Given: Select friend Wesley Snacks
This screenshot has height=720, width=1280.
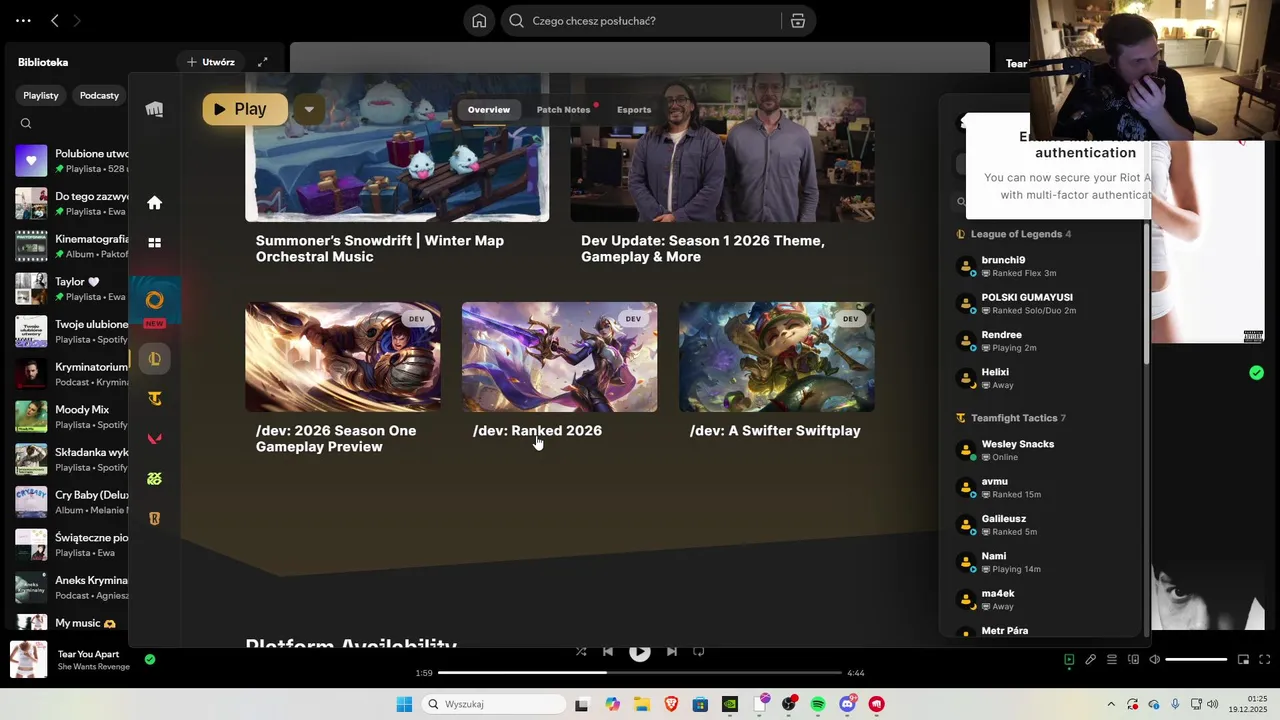Looking at the screenshot, I should (1045, 450).
